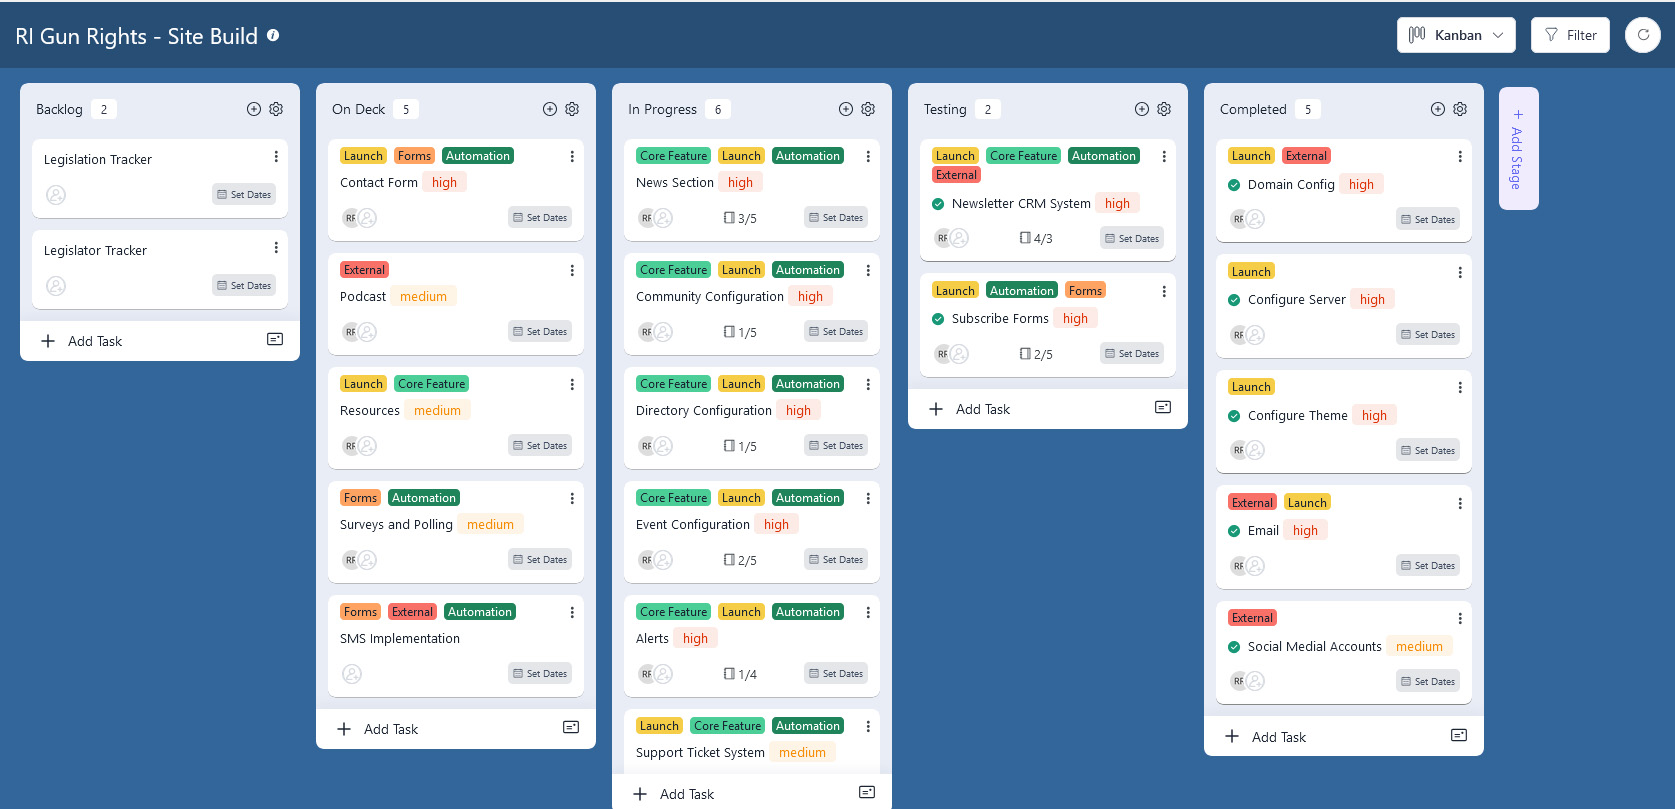Viewport: 1675px width, 809px height.
Task: Click the refresh icon in top bar
Action: click(1642, 35)
